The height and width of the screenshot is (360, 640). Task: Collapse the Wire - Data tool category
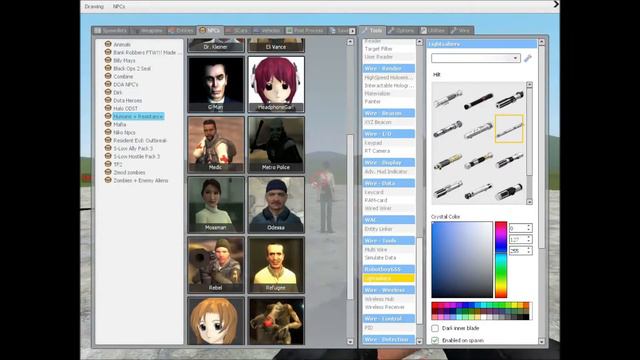(x=389, y=183)
